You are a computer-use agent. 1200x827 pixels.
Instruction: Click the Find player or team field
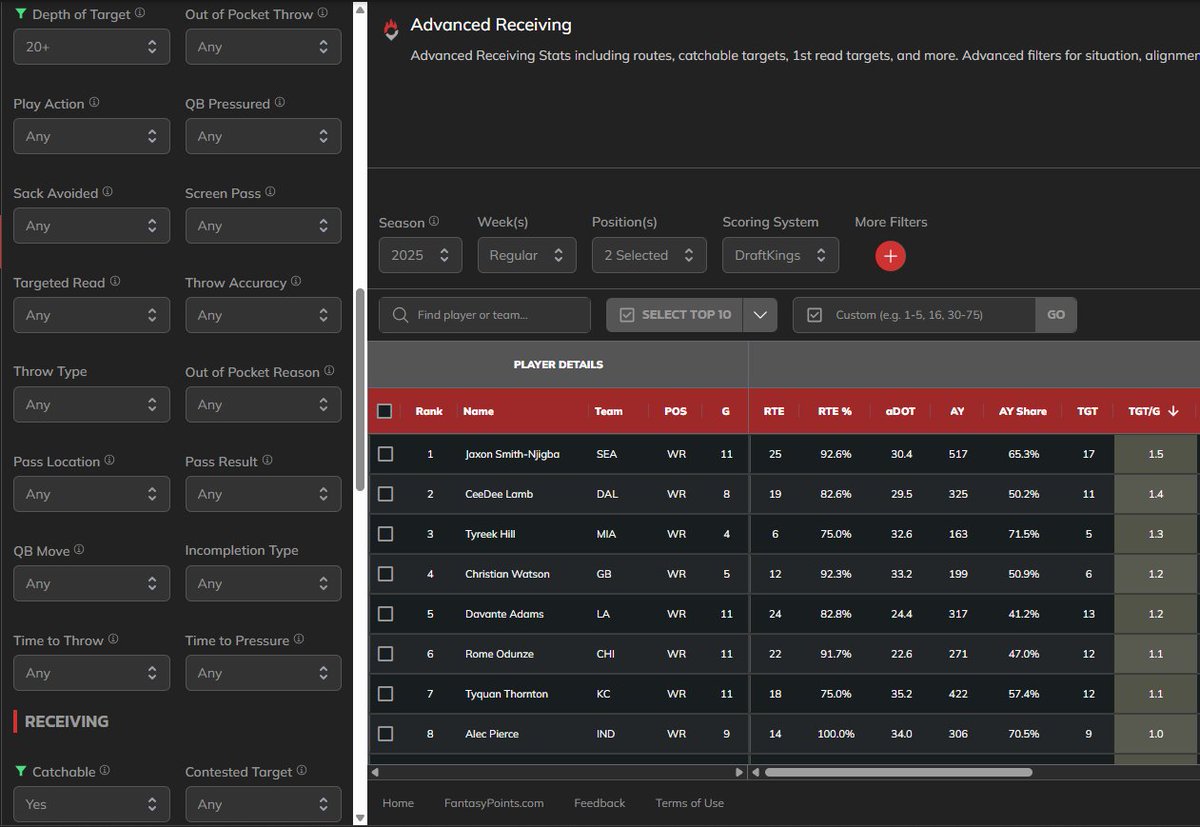point(485,315)
